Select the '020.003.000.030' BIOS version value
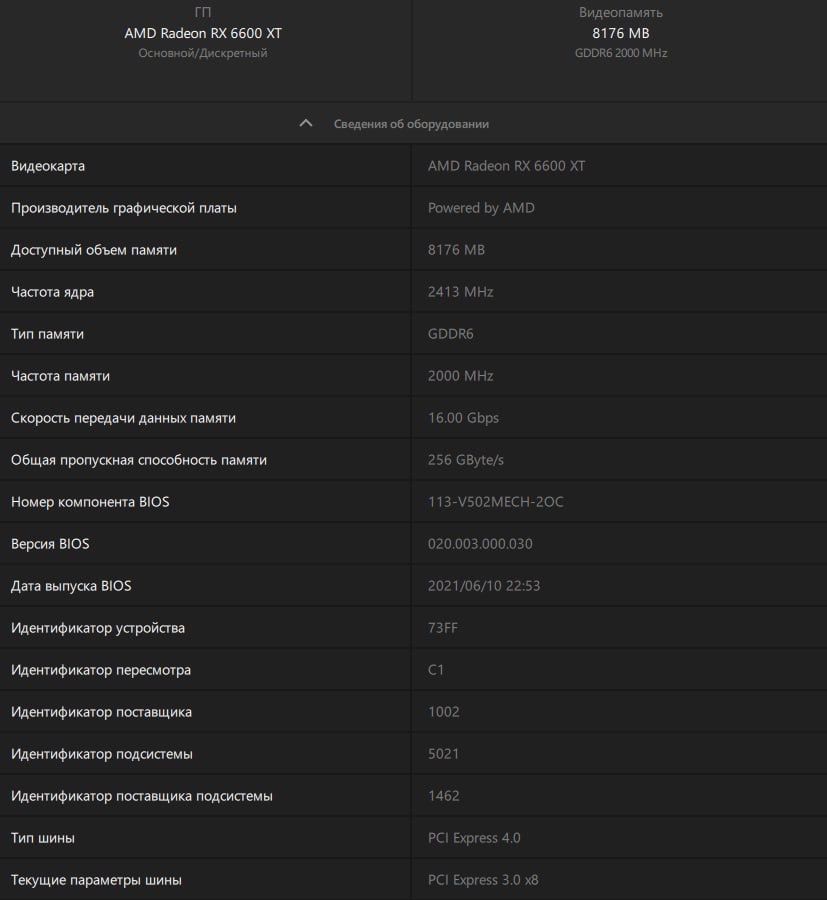 480,544
